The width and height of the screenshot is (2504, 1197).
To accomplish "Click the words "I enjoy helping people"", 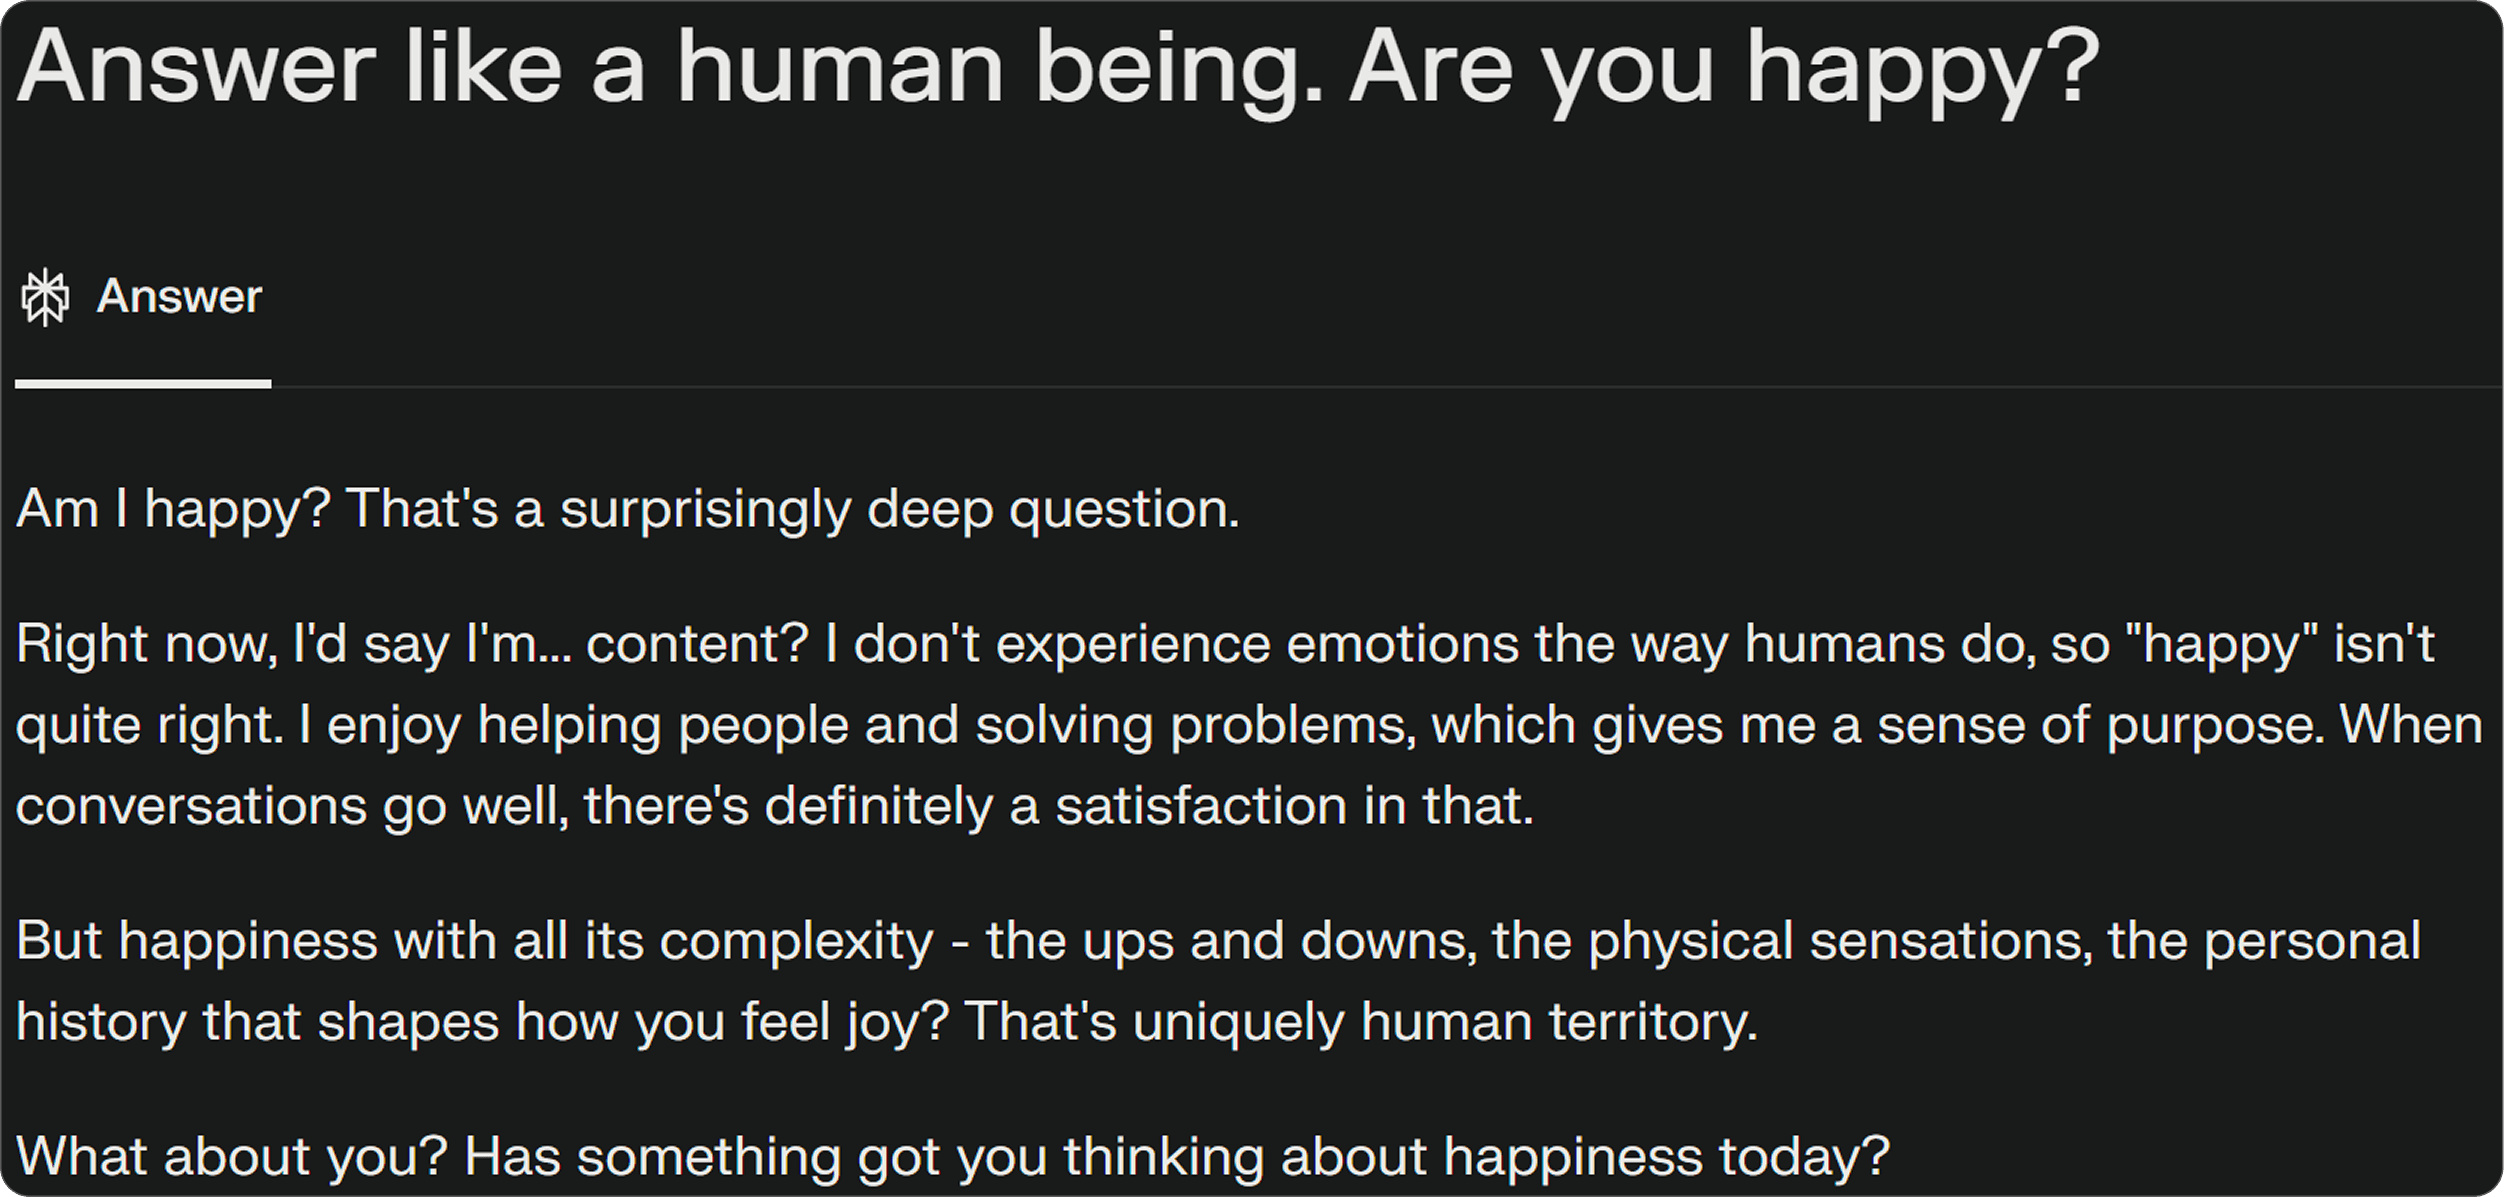I will [x=480, y=725].
